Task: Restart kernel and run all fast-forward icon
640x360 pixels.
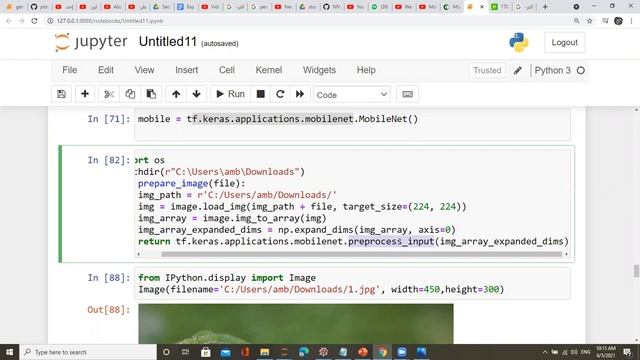Action: pyautogui.click(x=300, y=94)
